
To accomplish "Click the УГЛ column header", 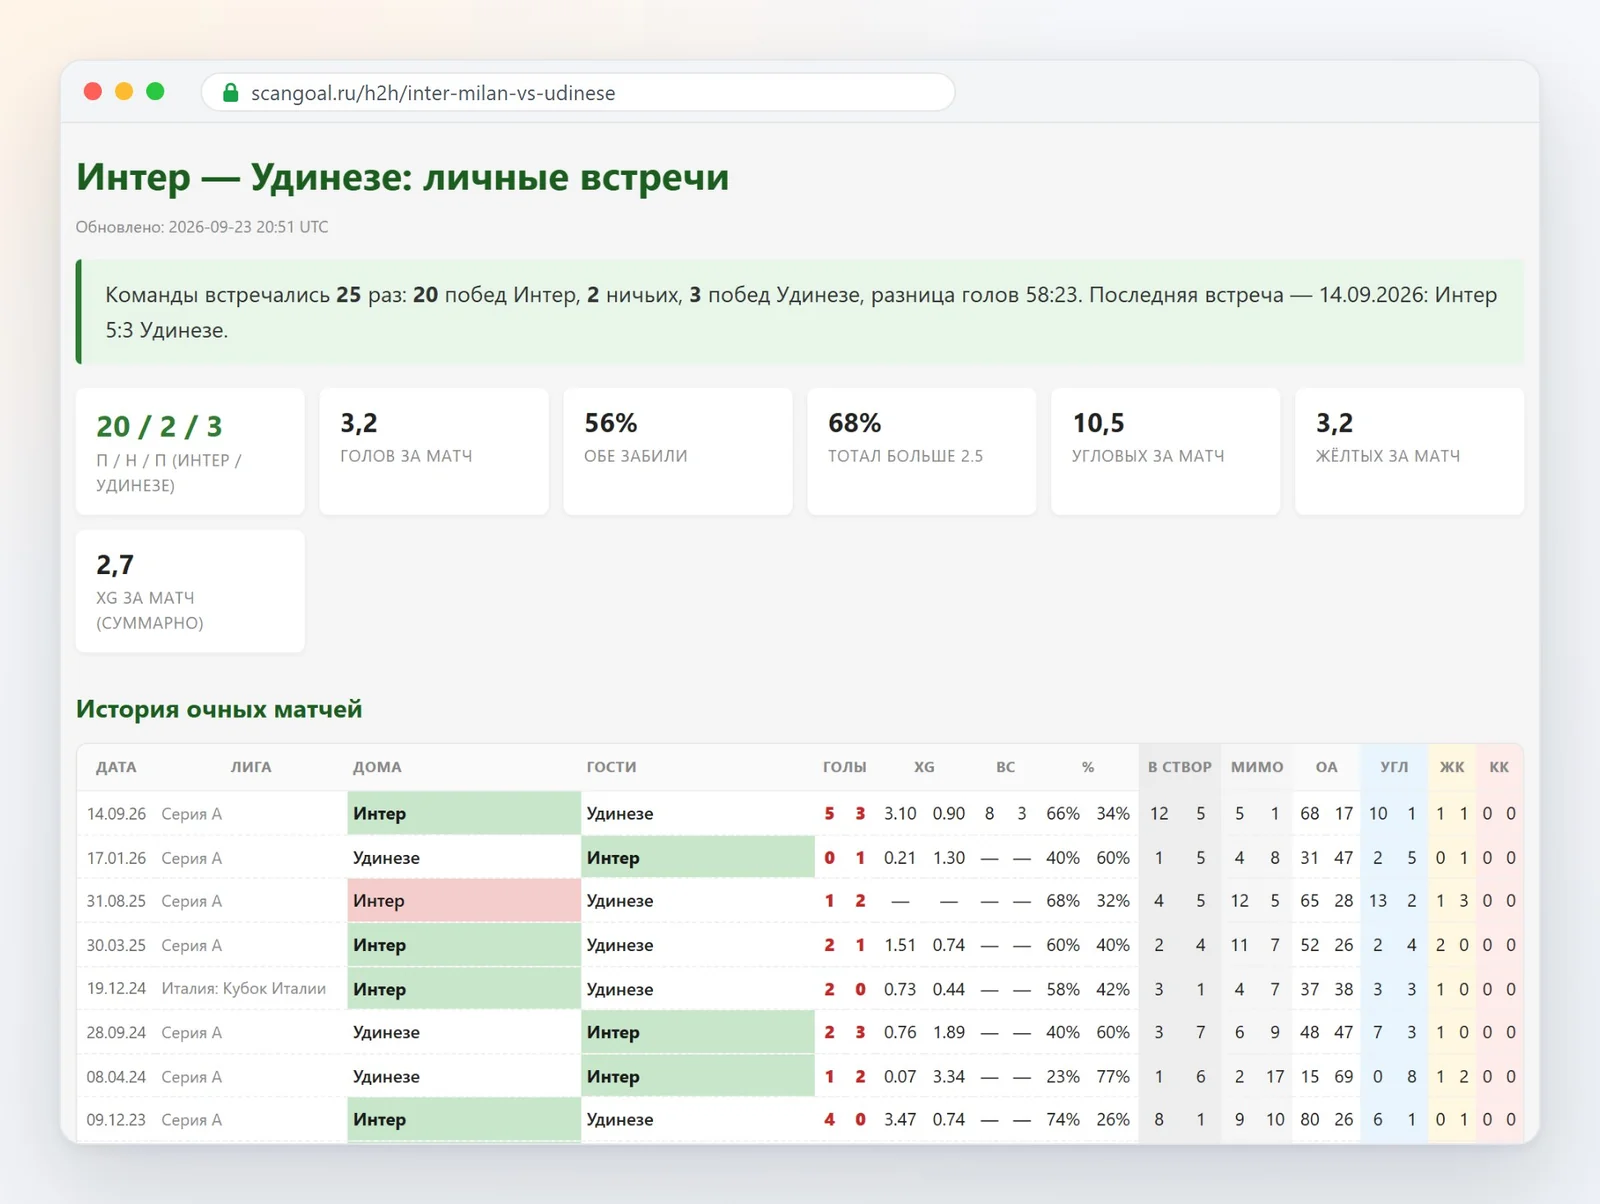I will pos(1394,767).
